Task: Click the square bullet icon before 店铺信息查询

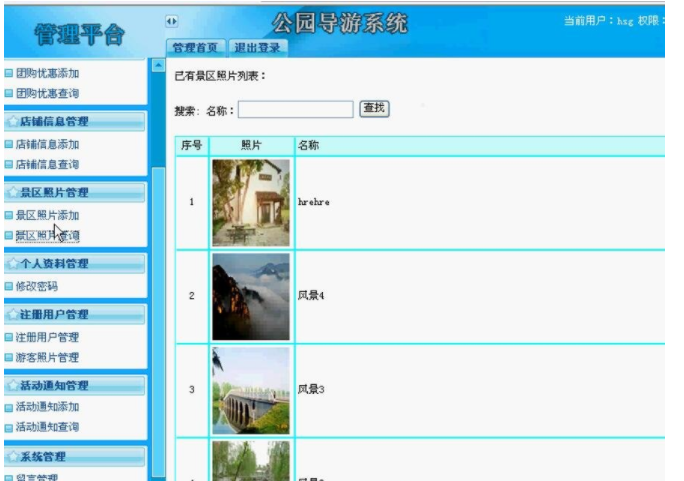Action: [8, 164]
